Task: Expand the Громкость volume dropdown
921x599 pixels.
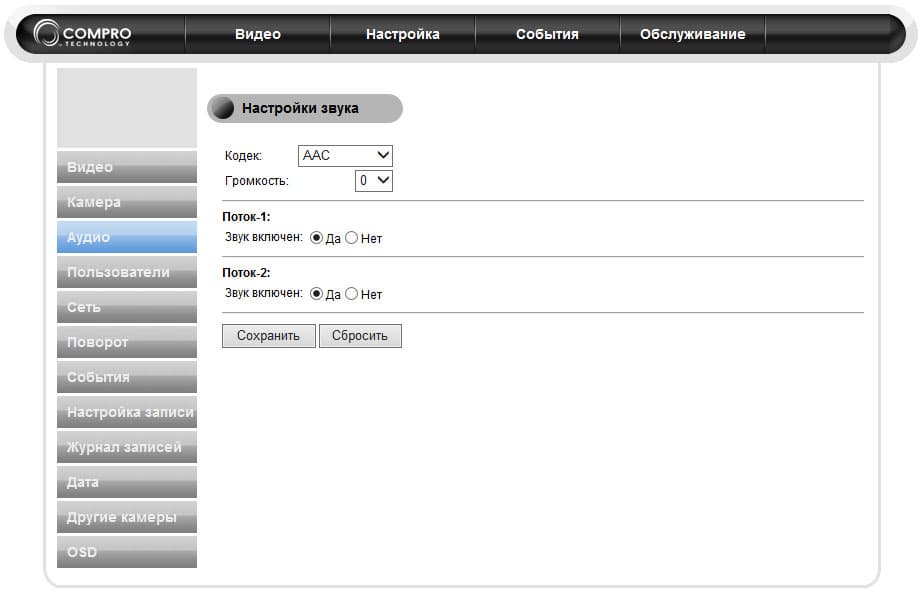Action: click(374, 180)
